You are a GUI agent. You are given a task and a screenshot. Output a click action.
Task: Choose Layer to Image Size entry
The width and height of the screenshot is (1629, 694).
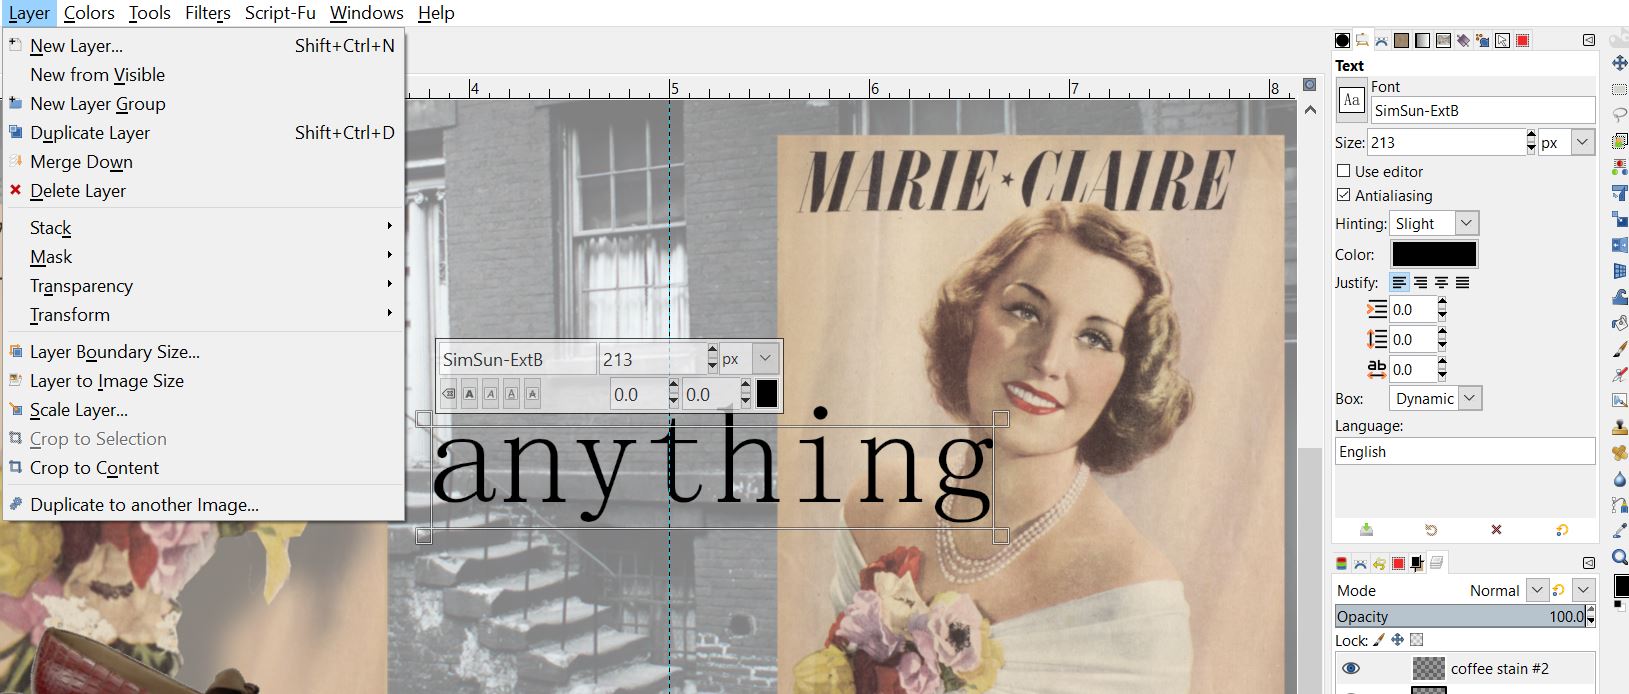[204, 380]
